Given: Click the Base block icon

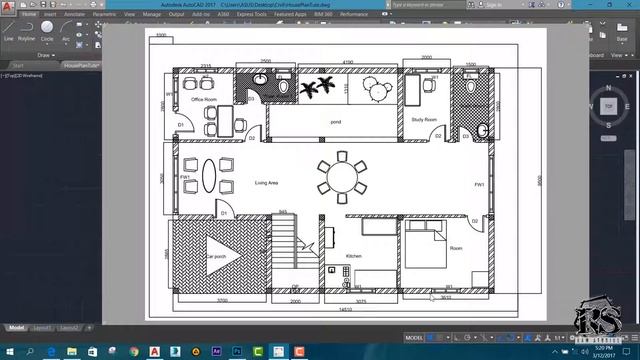Looking at the screenshot, I should click(x=622, y=28).
